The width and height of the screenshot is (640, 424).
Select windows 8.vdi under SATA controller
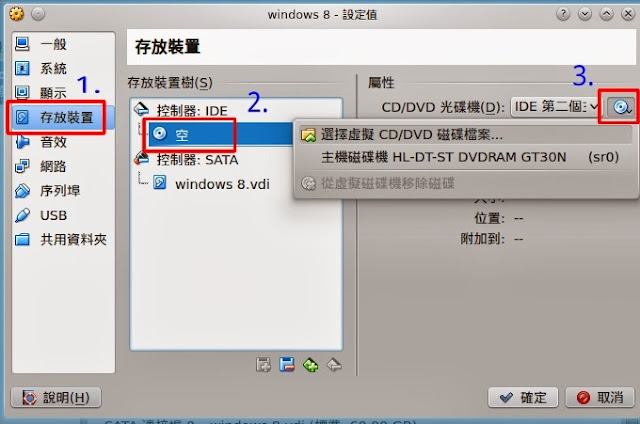pyautogui.click(x=222, y=184)
